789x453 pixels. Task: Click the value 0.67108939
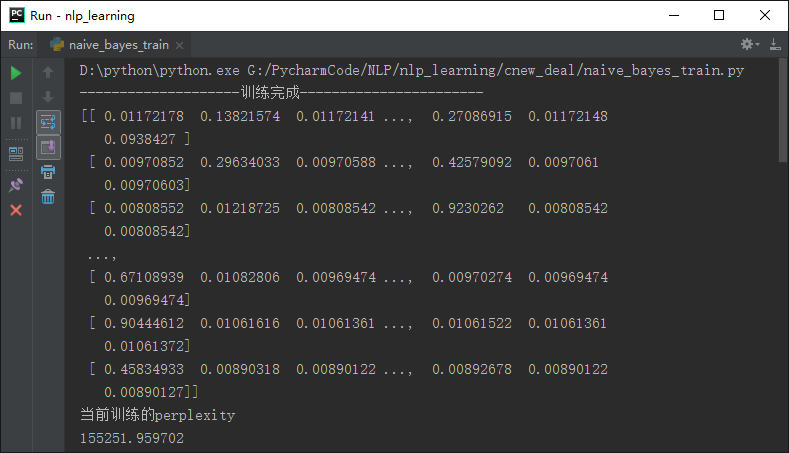pyautogui.click(x=144, y=277)
